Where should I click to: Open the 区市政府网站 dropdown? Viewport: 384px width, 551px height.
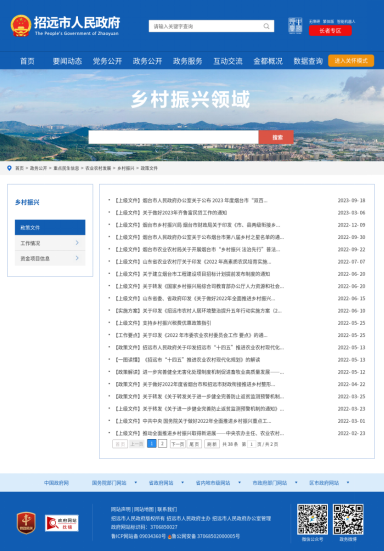click(329, 483)
